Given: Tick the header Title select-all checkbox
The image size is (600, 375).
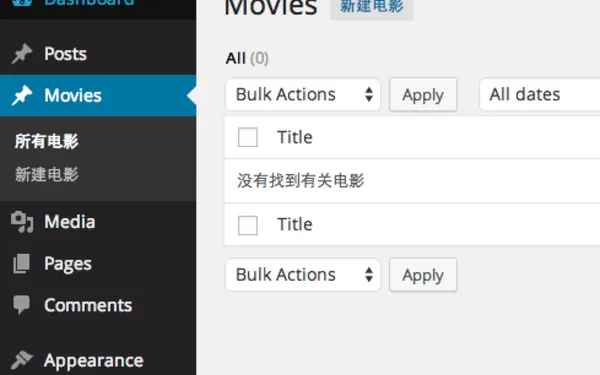Looking at the screenshot, I should coord(248,137).
